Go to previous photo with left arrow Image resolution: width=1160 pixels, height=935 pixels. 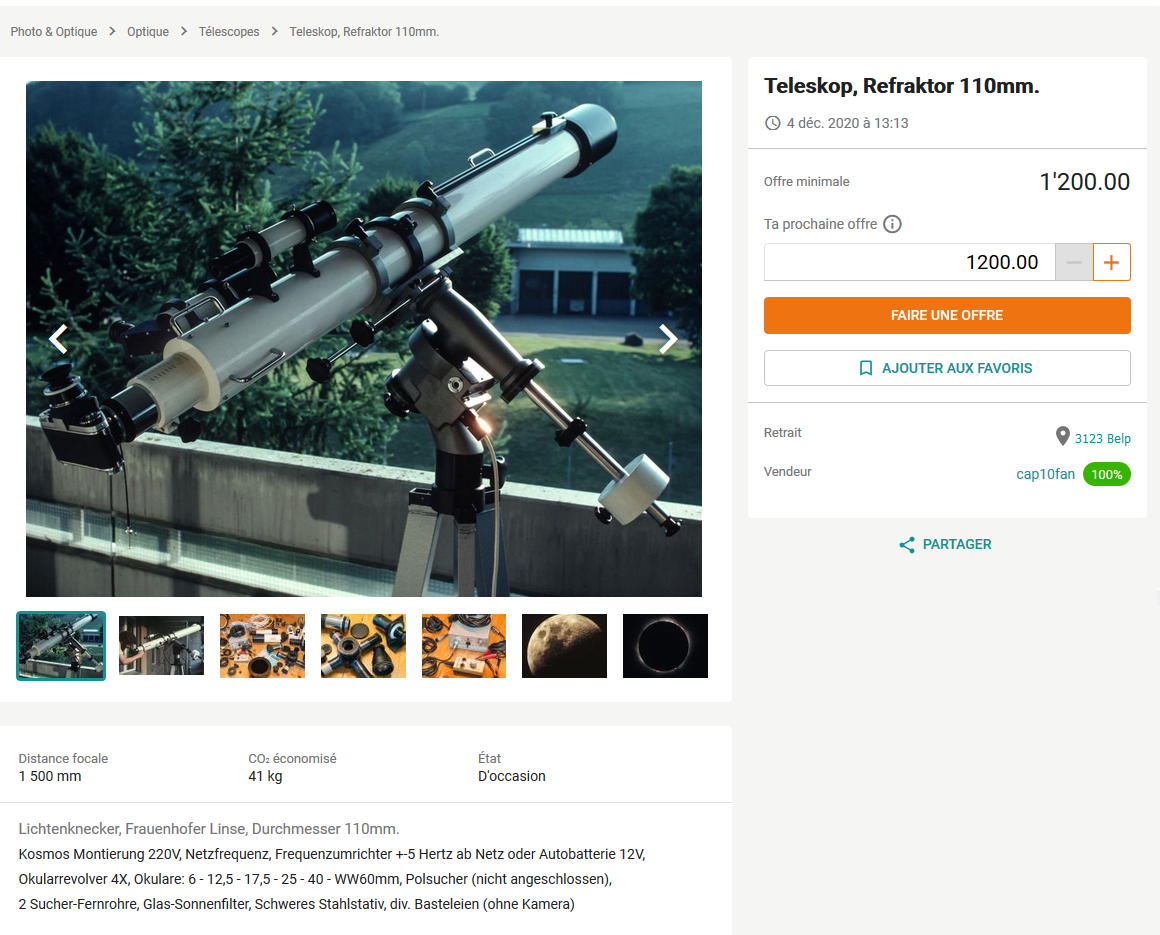(x=58, y=339)
